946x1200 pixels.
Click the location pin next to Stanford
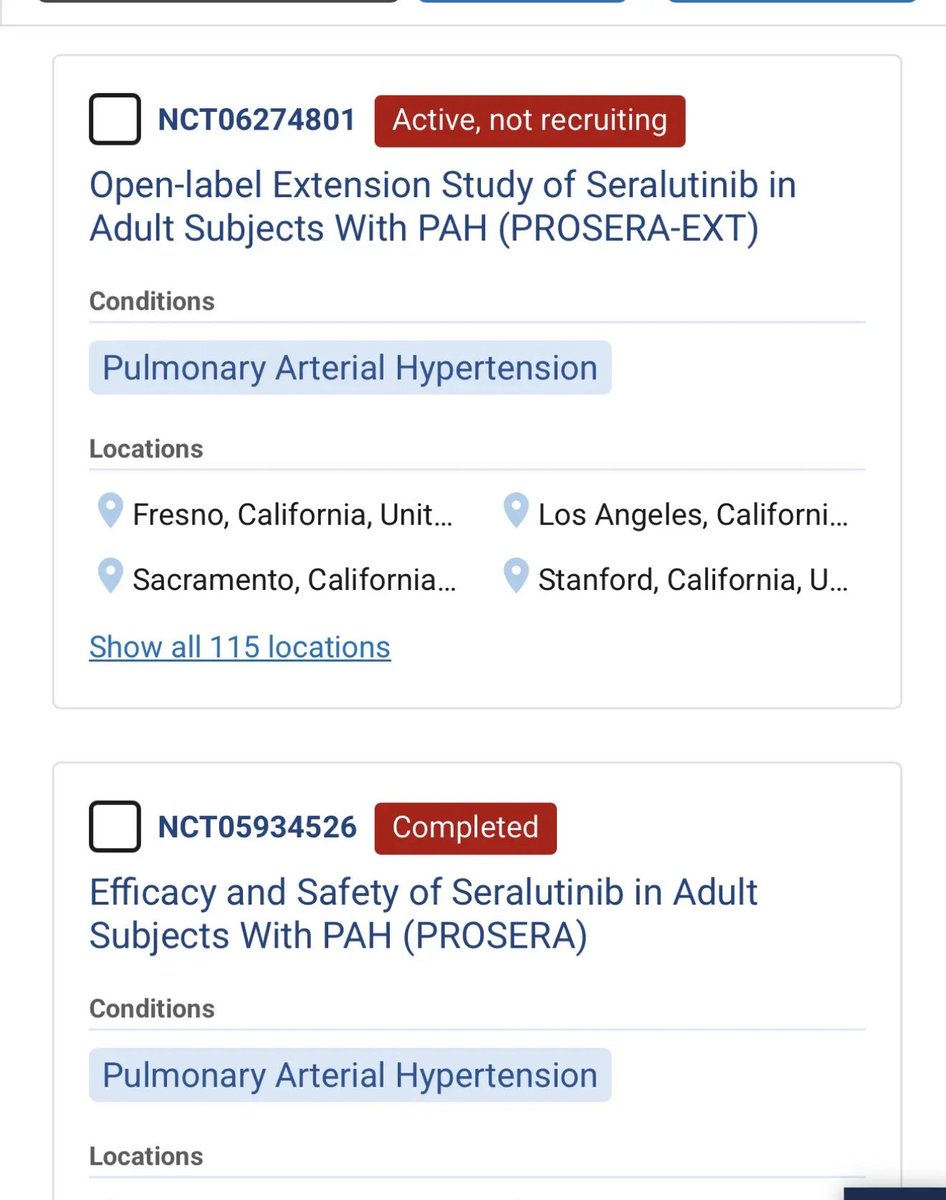[515, 577]
